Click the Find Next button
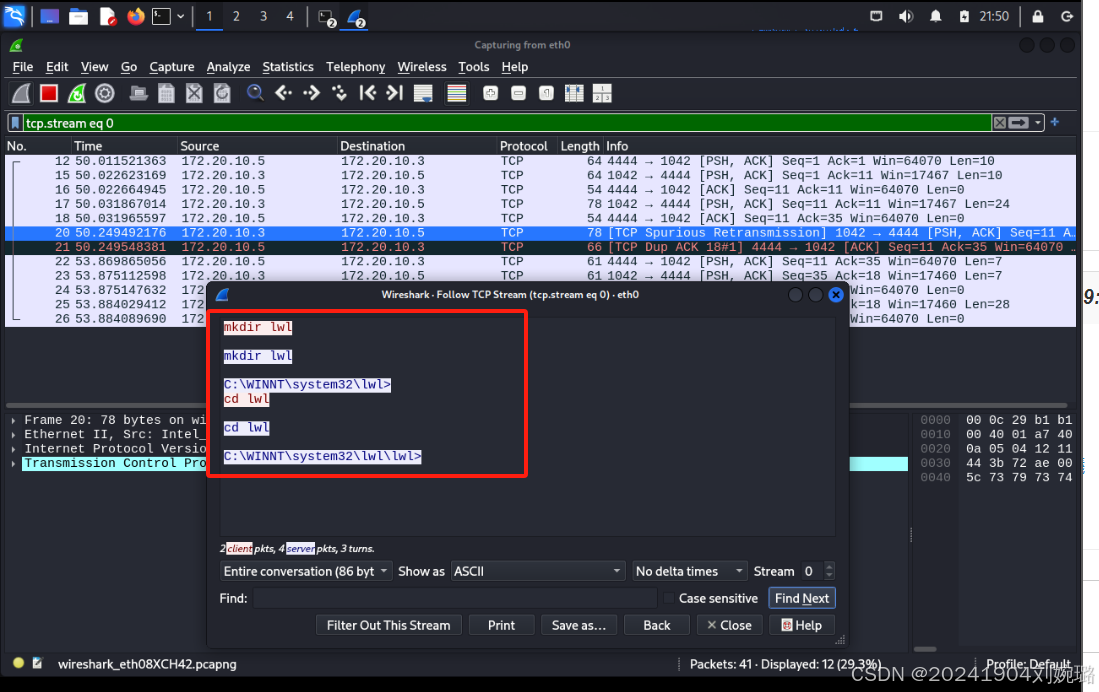Screen dimensions: 1099x692 pyautogui.click(x=802, y=598)
